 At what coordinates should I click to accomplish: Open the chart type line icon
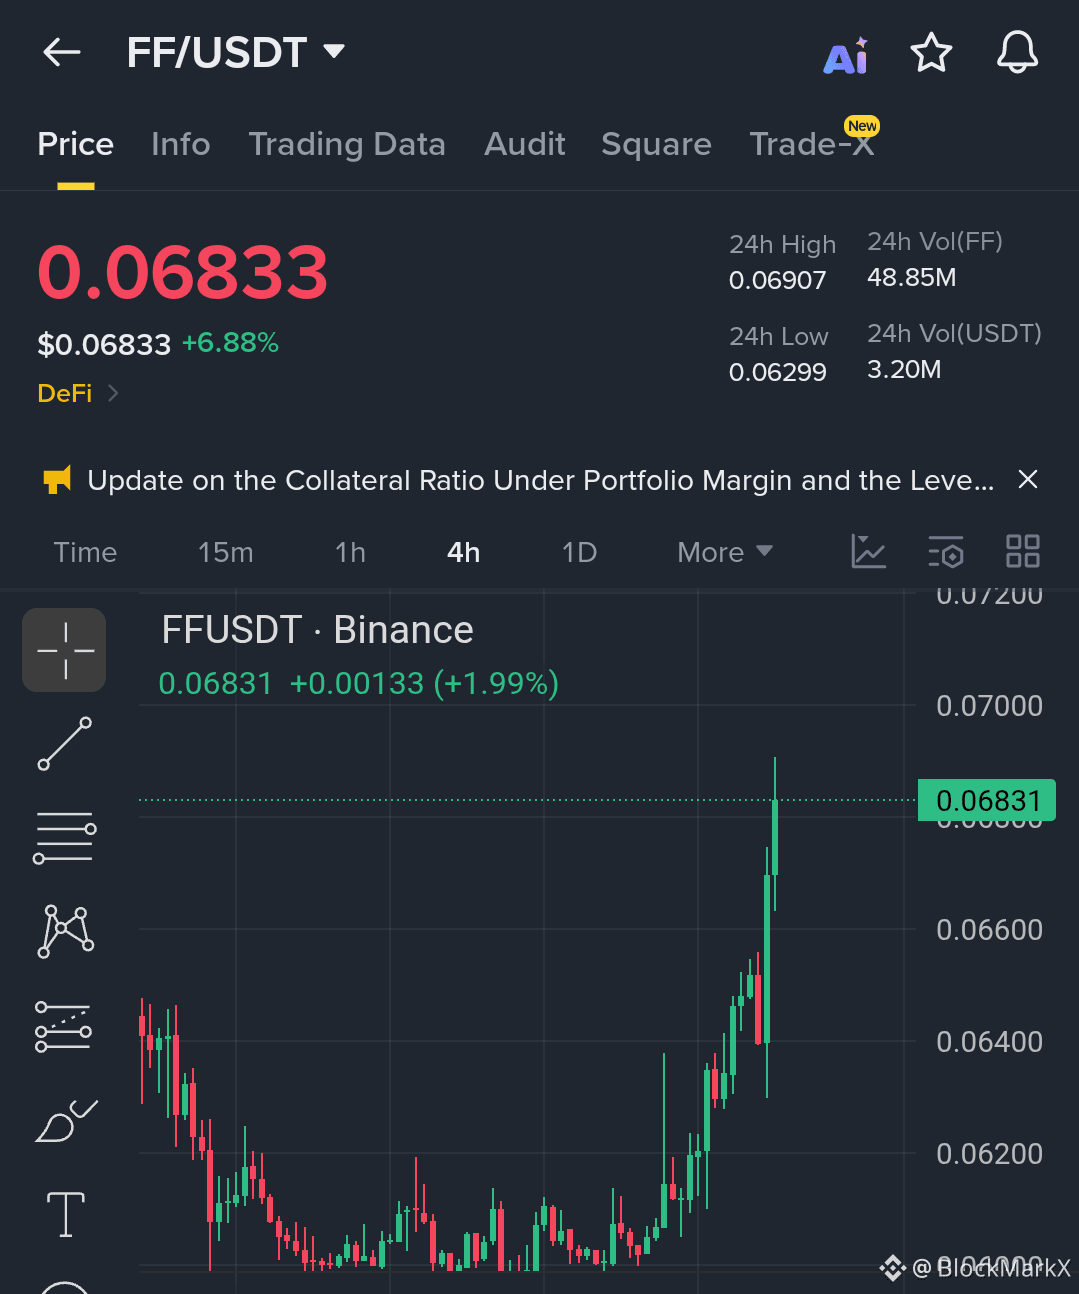click(x=868, y=551)
